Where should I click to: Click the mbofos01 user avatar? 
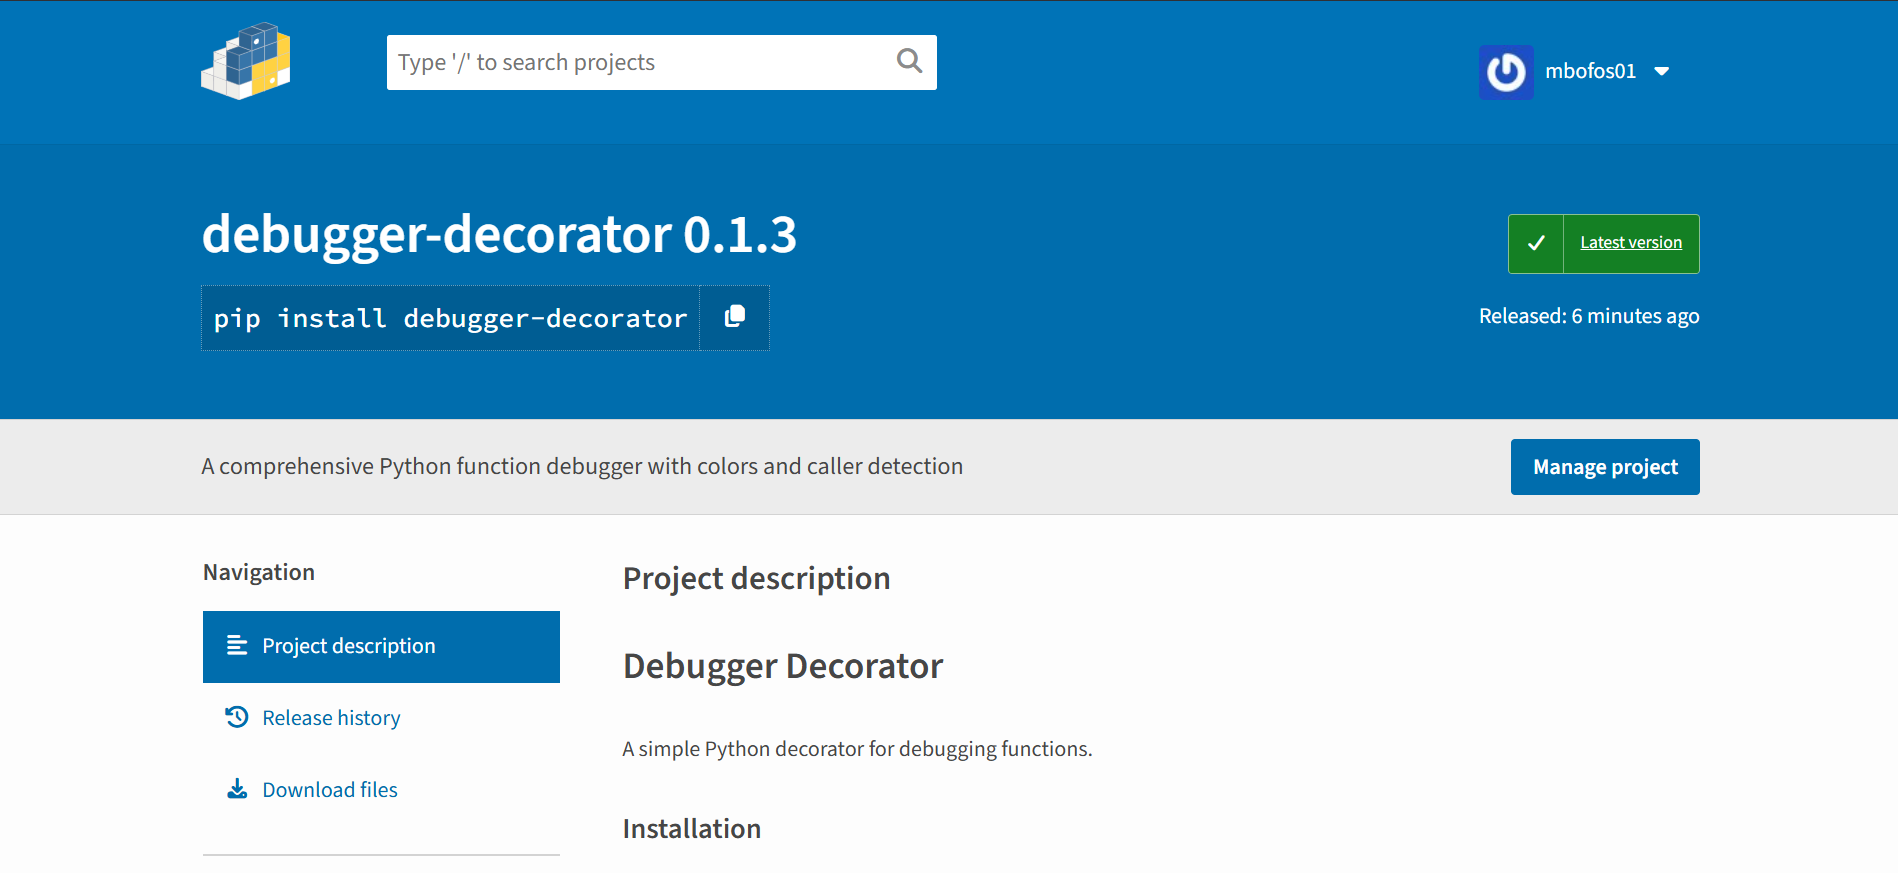pos(1506,72)
